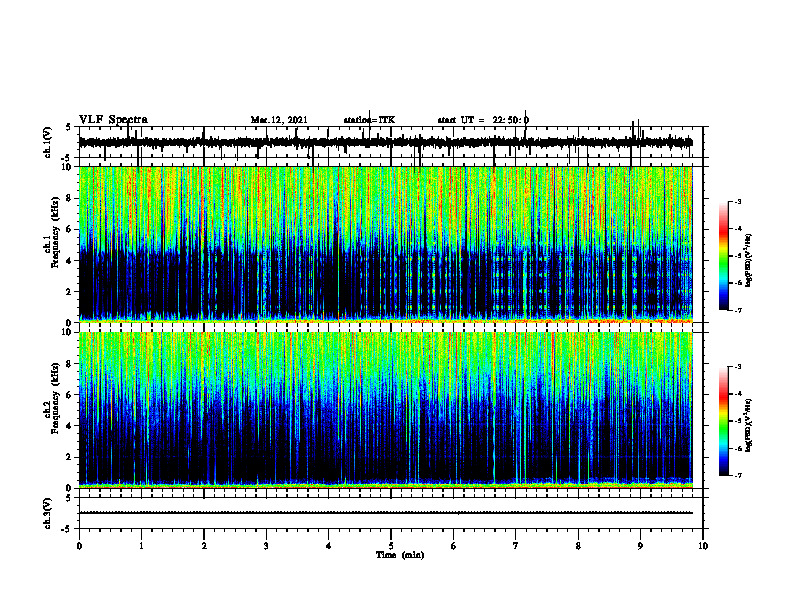Click the ch.2 color bar log(PSD) label
792x612 pixels.
(x=749, y=425)
